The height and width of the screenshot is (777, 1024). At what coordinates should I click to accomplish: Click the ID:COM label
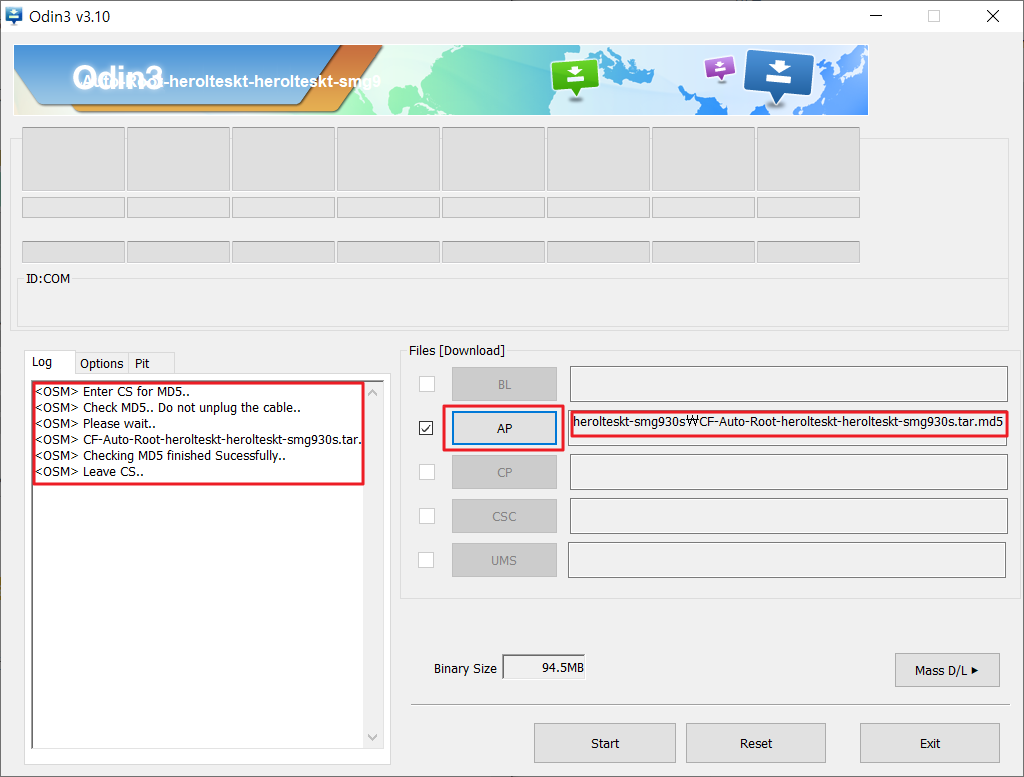tap(48, 279)
